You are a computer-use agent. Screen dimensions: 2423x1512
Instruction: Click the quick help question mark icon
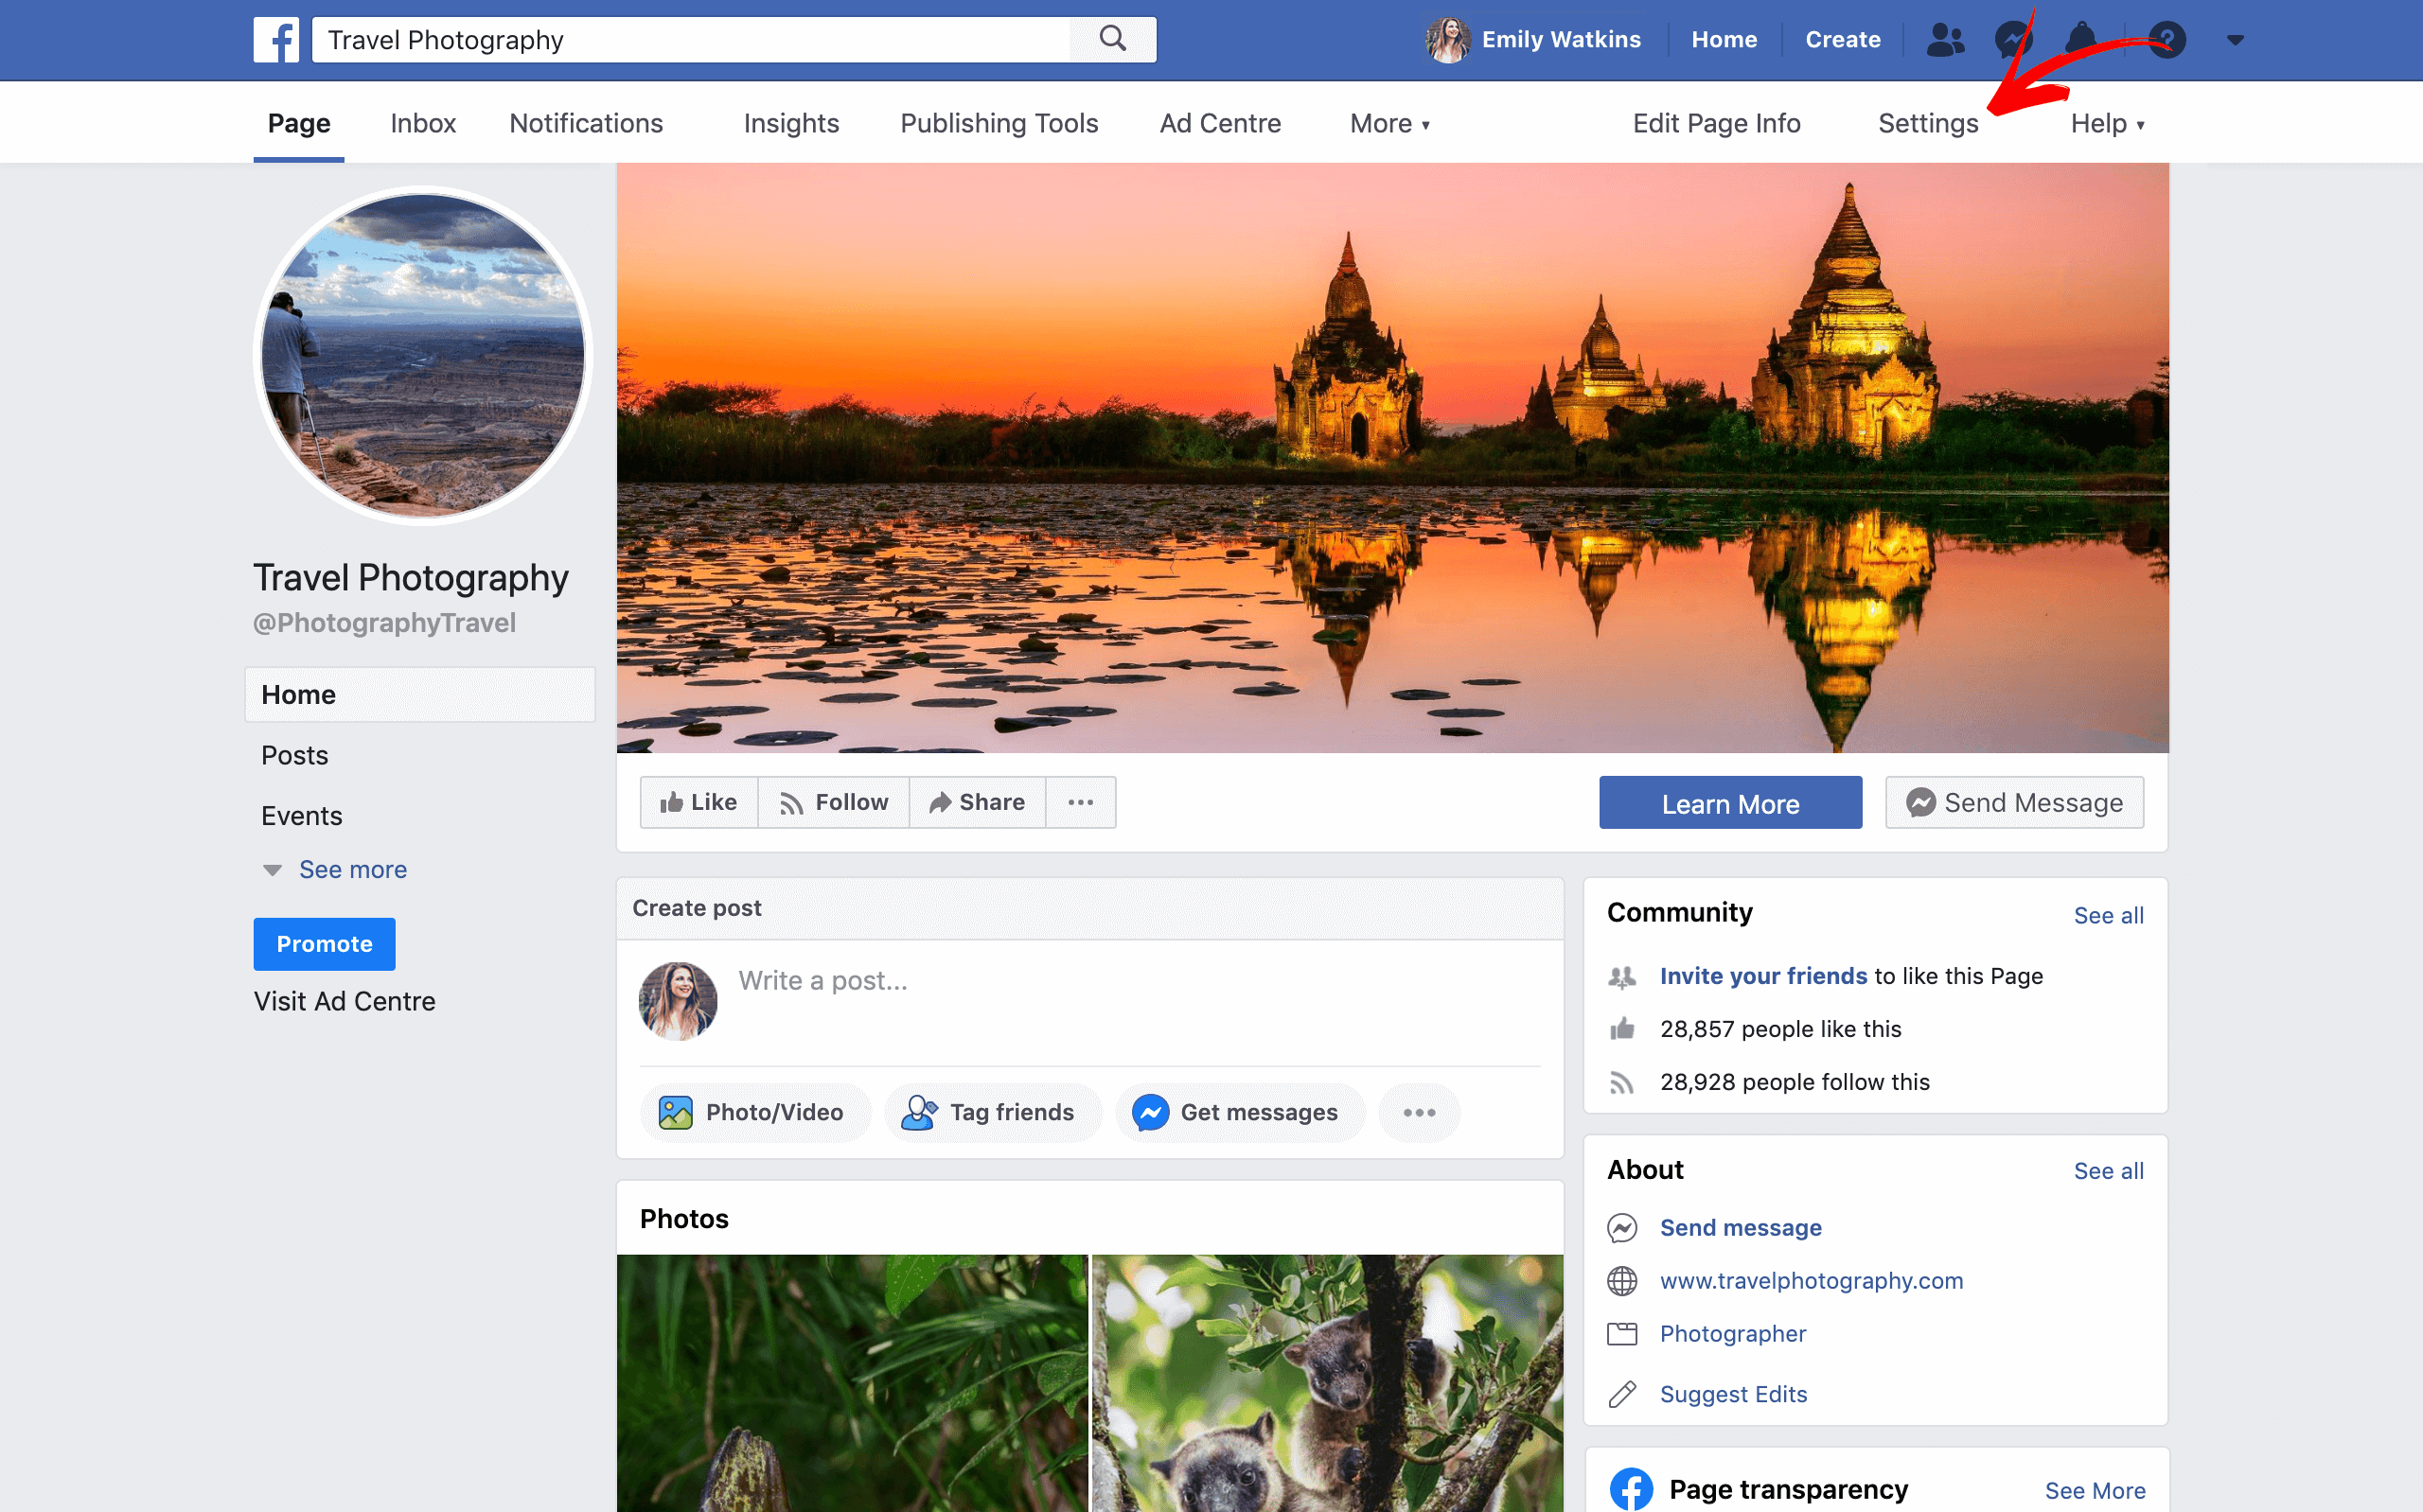2167,40
